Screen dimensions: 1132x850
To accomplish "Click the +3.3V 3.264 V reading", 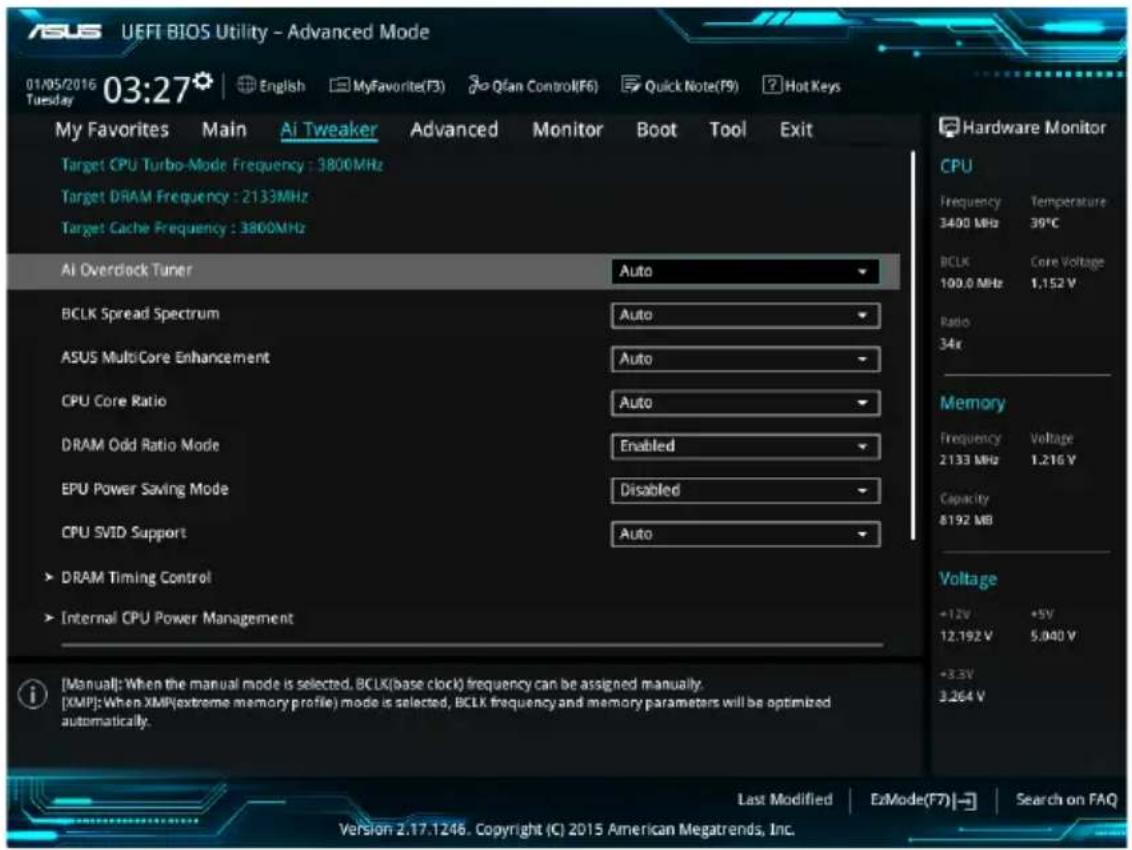I will click(x=962, y=697).
